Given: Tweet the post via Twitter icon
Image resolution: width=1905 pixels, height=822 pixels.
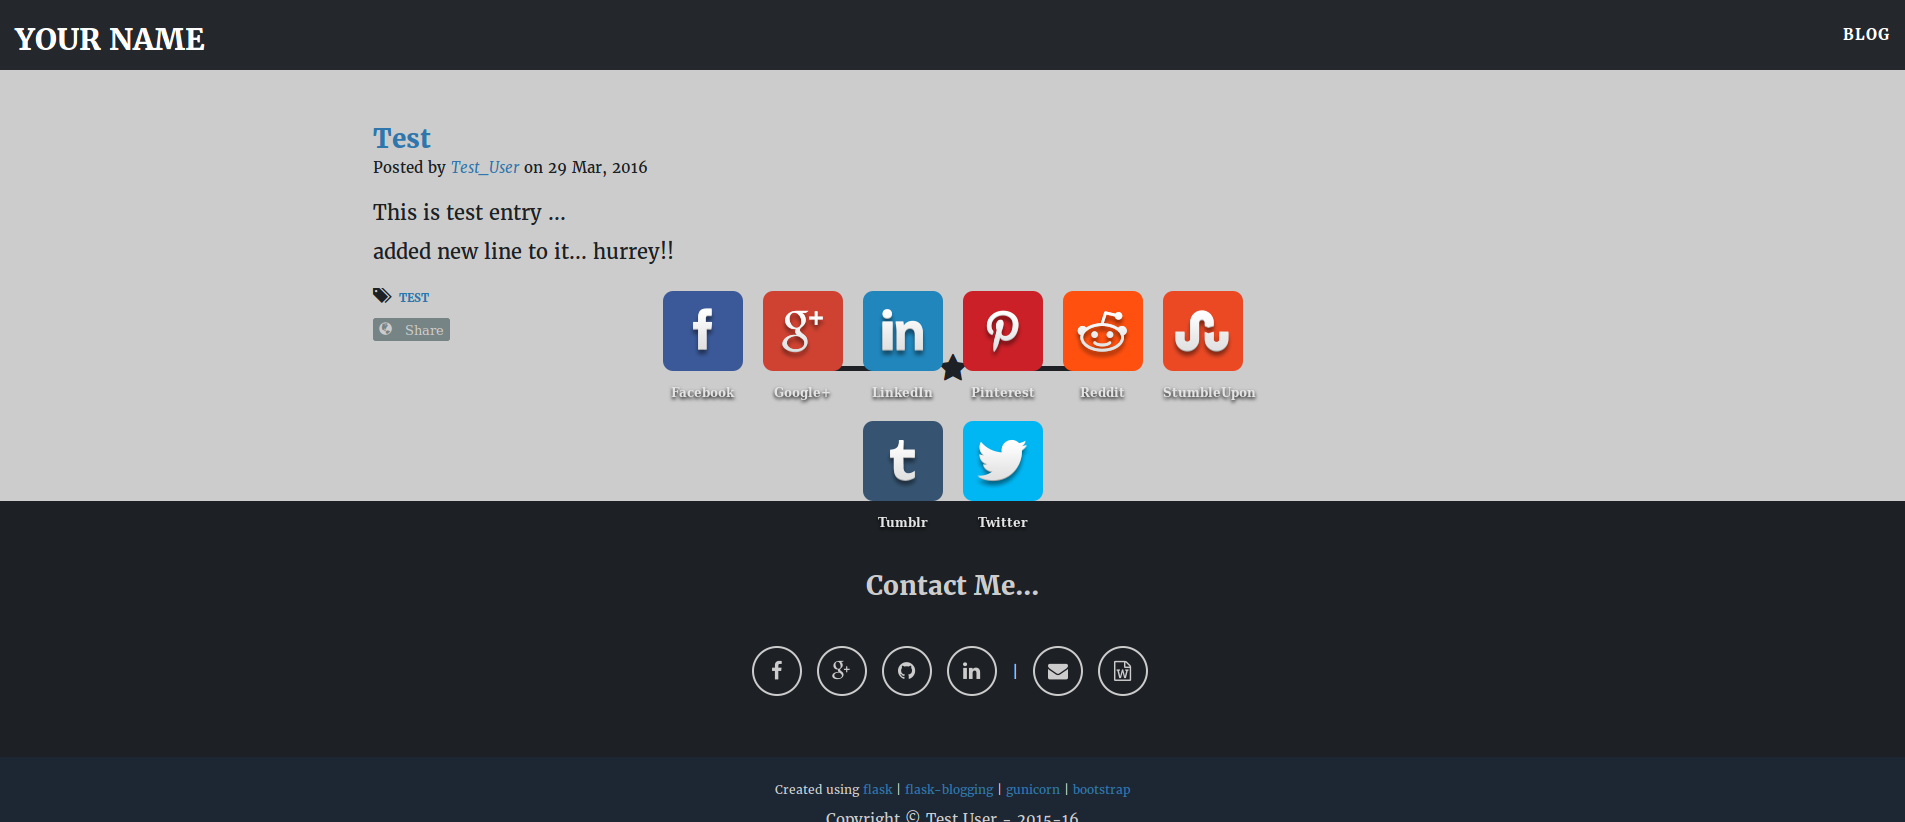Looking at the screenshot, I should coord(1002,461).
